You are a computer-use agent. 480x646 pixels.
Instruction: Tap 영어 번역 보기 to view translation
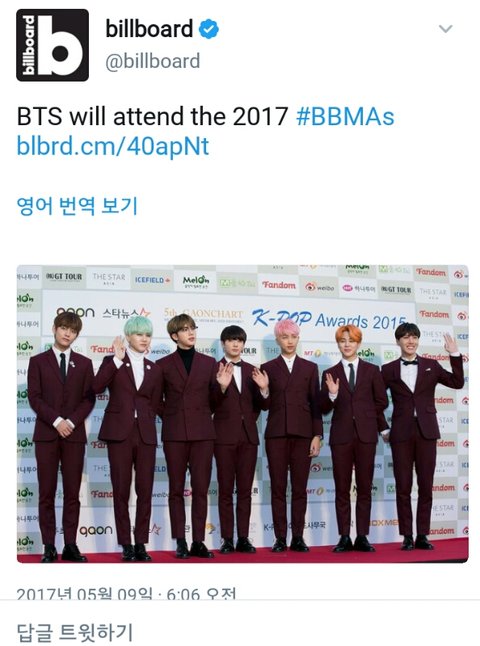(x=77, y=206)
